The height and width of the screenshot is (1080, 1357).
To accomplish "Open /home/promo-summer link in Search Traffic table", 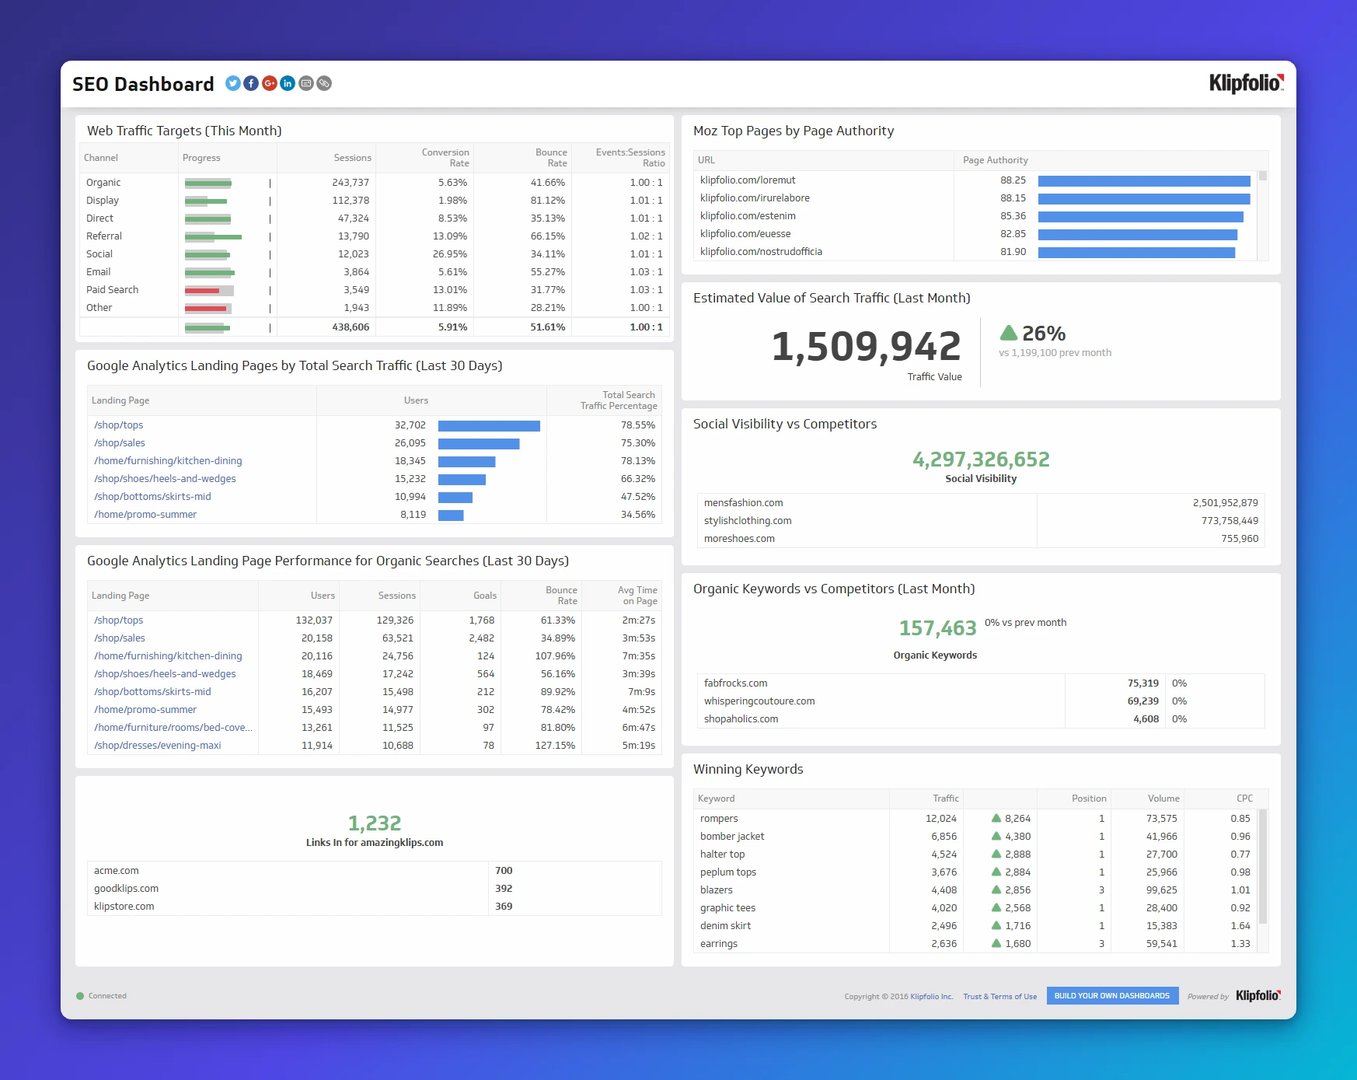I will 145,515.
